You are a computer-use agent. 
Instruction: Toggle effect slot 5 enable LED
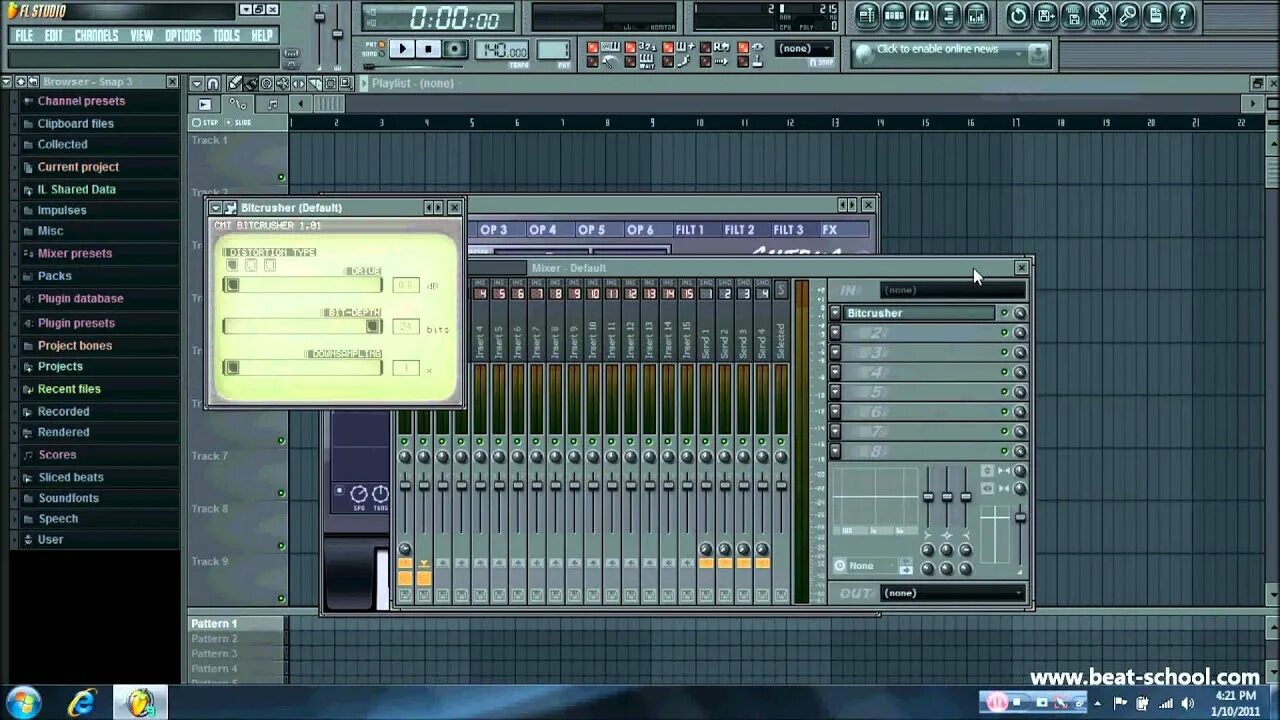click(1004, 392)
